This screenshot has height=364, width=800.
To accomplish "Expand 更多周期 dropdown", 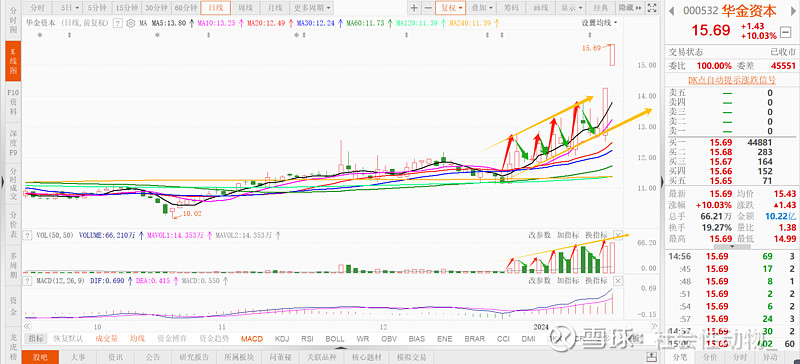I will click(312, 8).
